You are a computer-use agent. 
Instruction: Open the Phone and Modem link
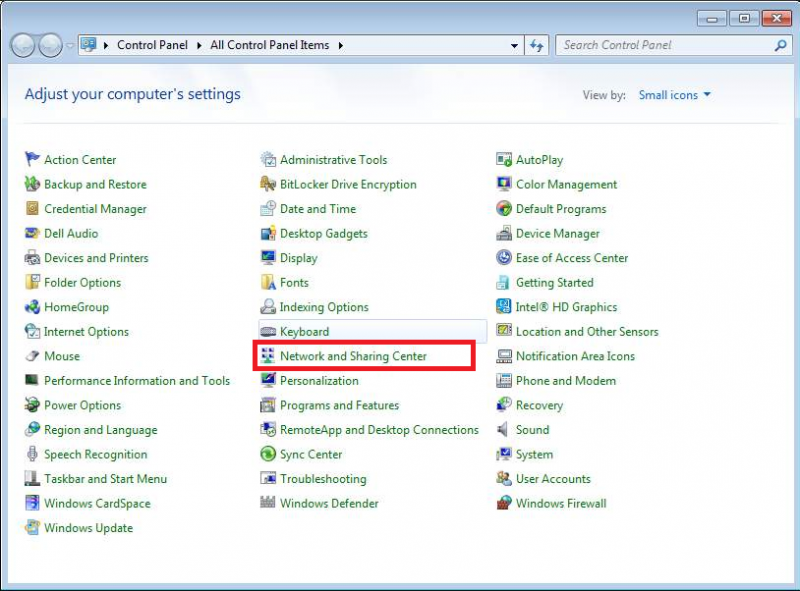(566, 381)
